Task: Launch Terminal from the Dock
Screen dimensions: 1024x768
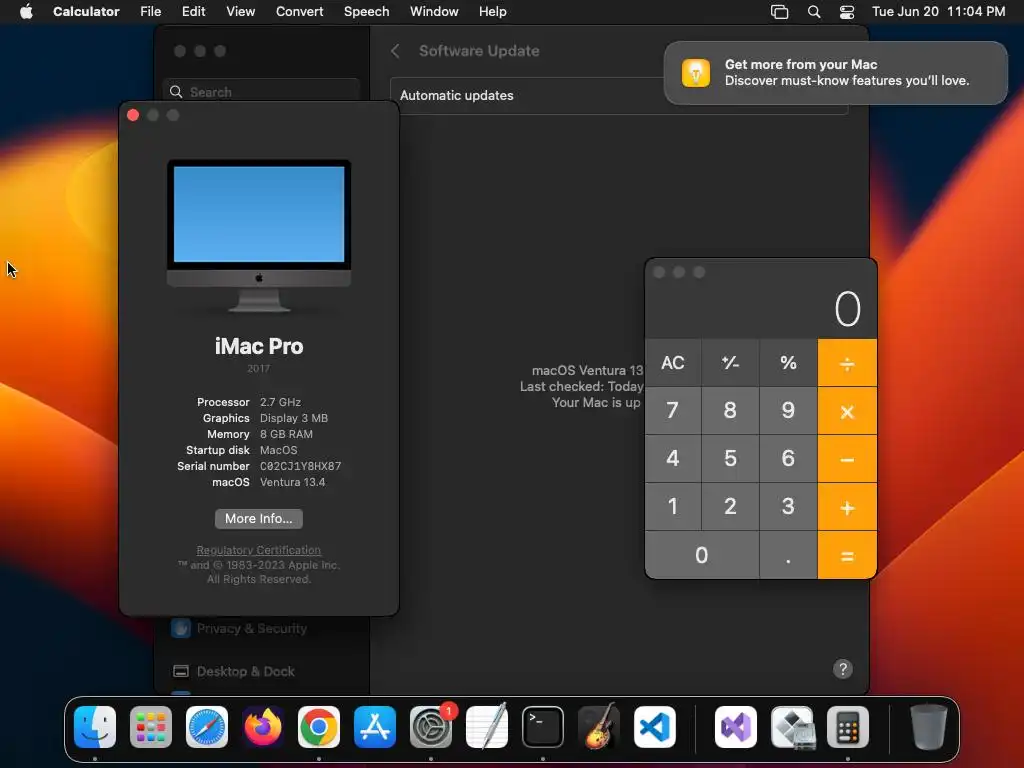Action: point(543,727)
